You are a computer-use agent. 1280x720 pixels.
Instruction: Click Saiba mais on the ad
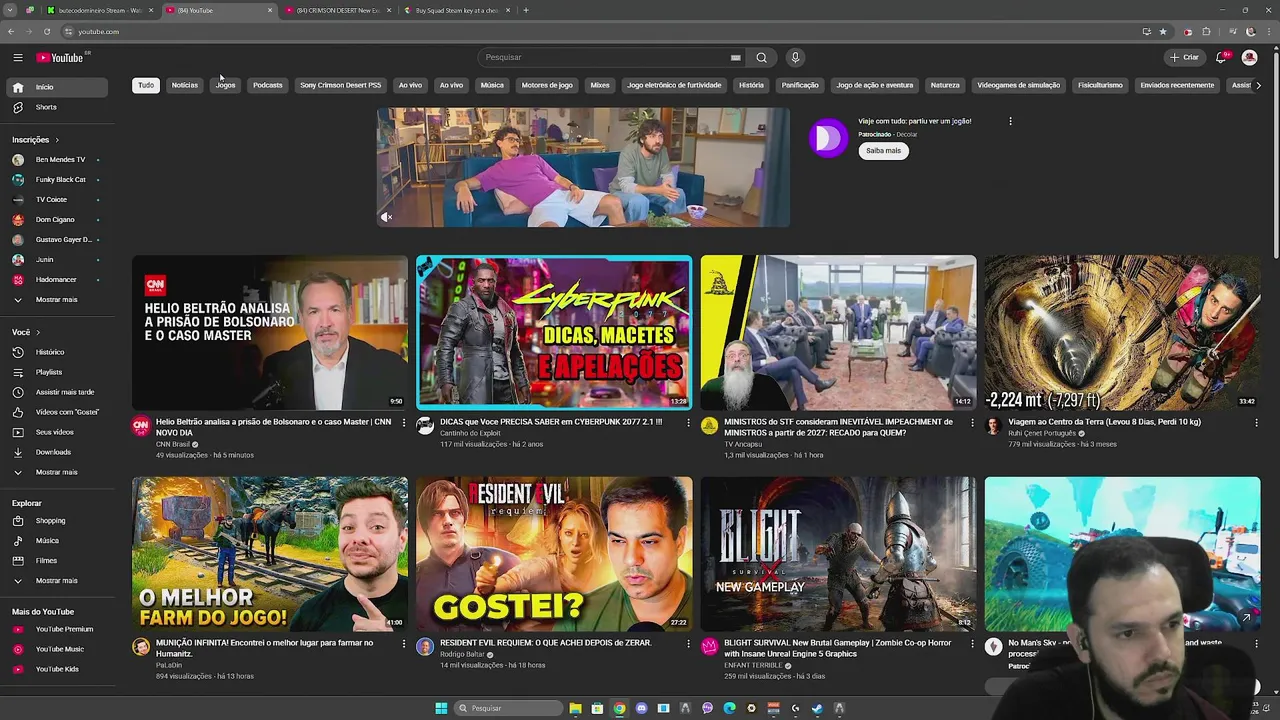tap(883, 150)
